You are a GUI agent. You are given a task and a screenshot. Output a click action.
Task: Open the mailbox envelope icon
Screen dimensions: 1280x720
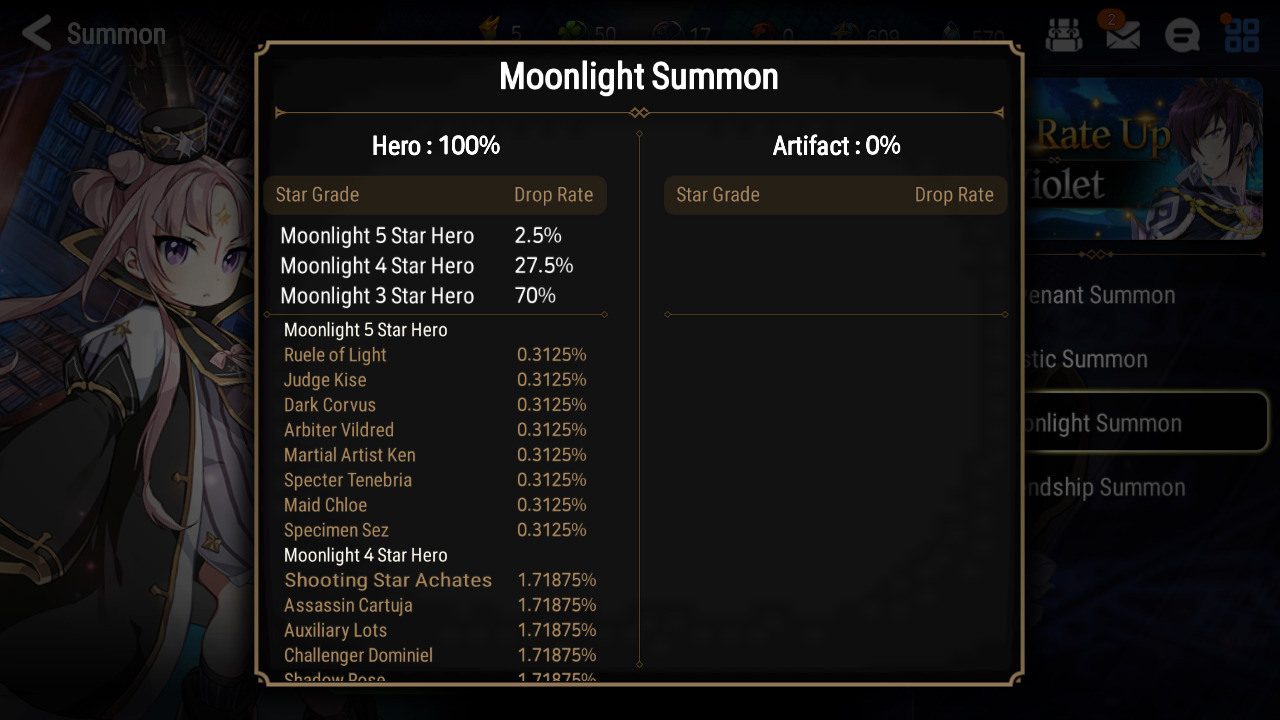coord(1123,36)
